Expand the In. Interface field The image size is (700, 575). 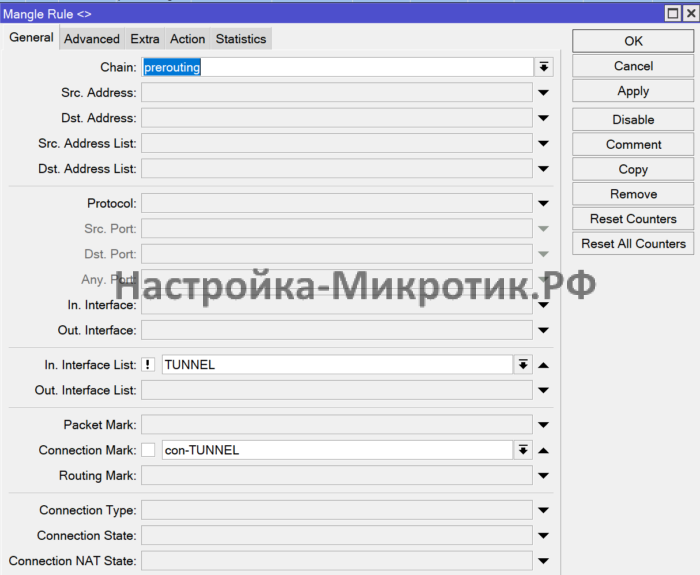point(543,305)
